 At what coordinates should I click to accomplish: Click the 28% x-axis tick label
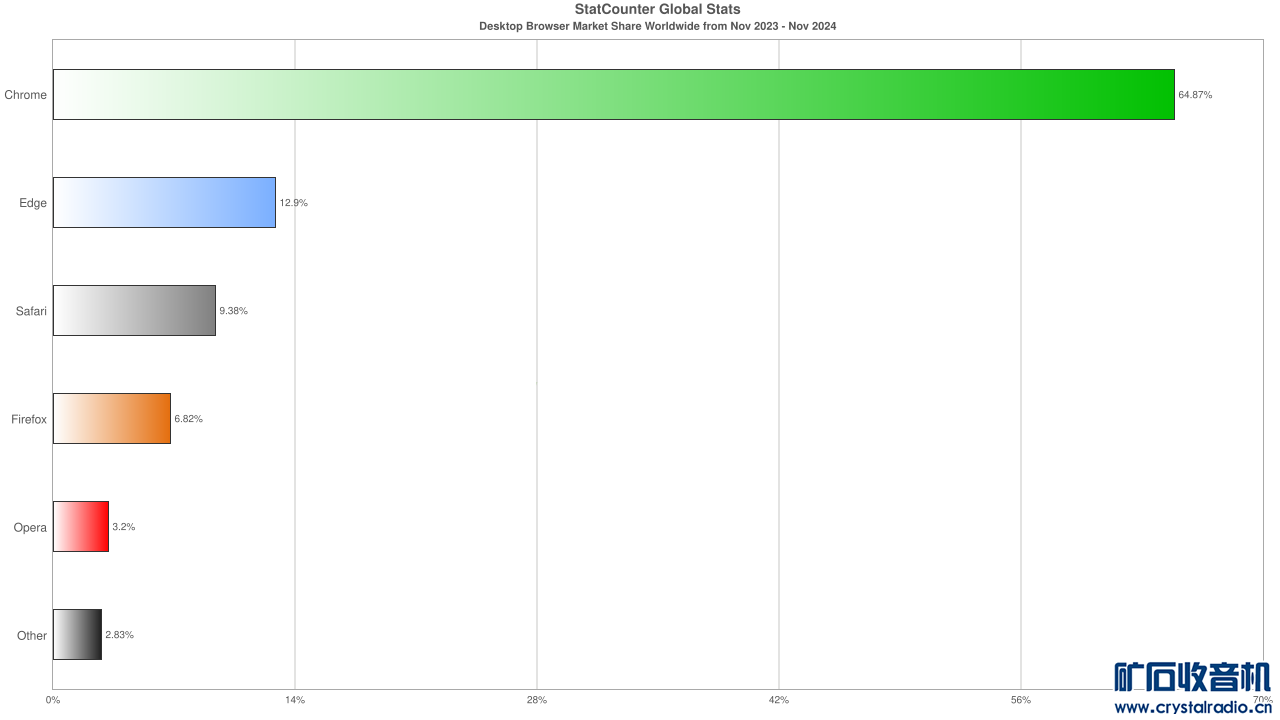tap(537, 700)
